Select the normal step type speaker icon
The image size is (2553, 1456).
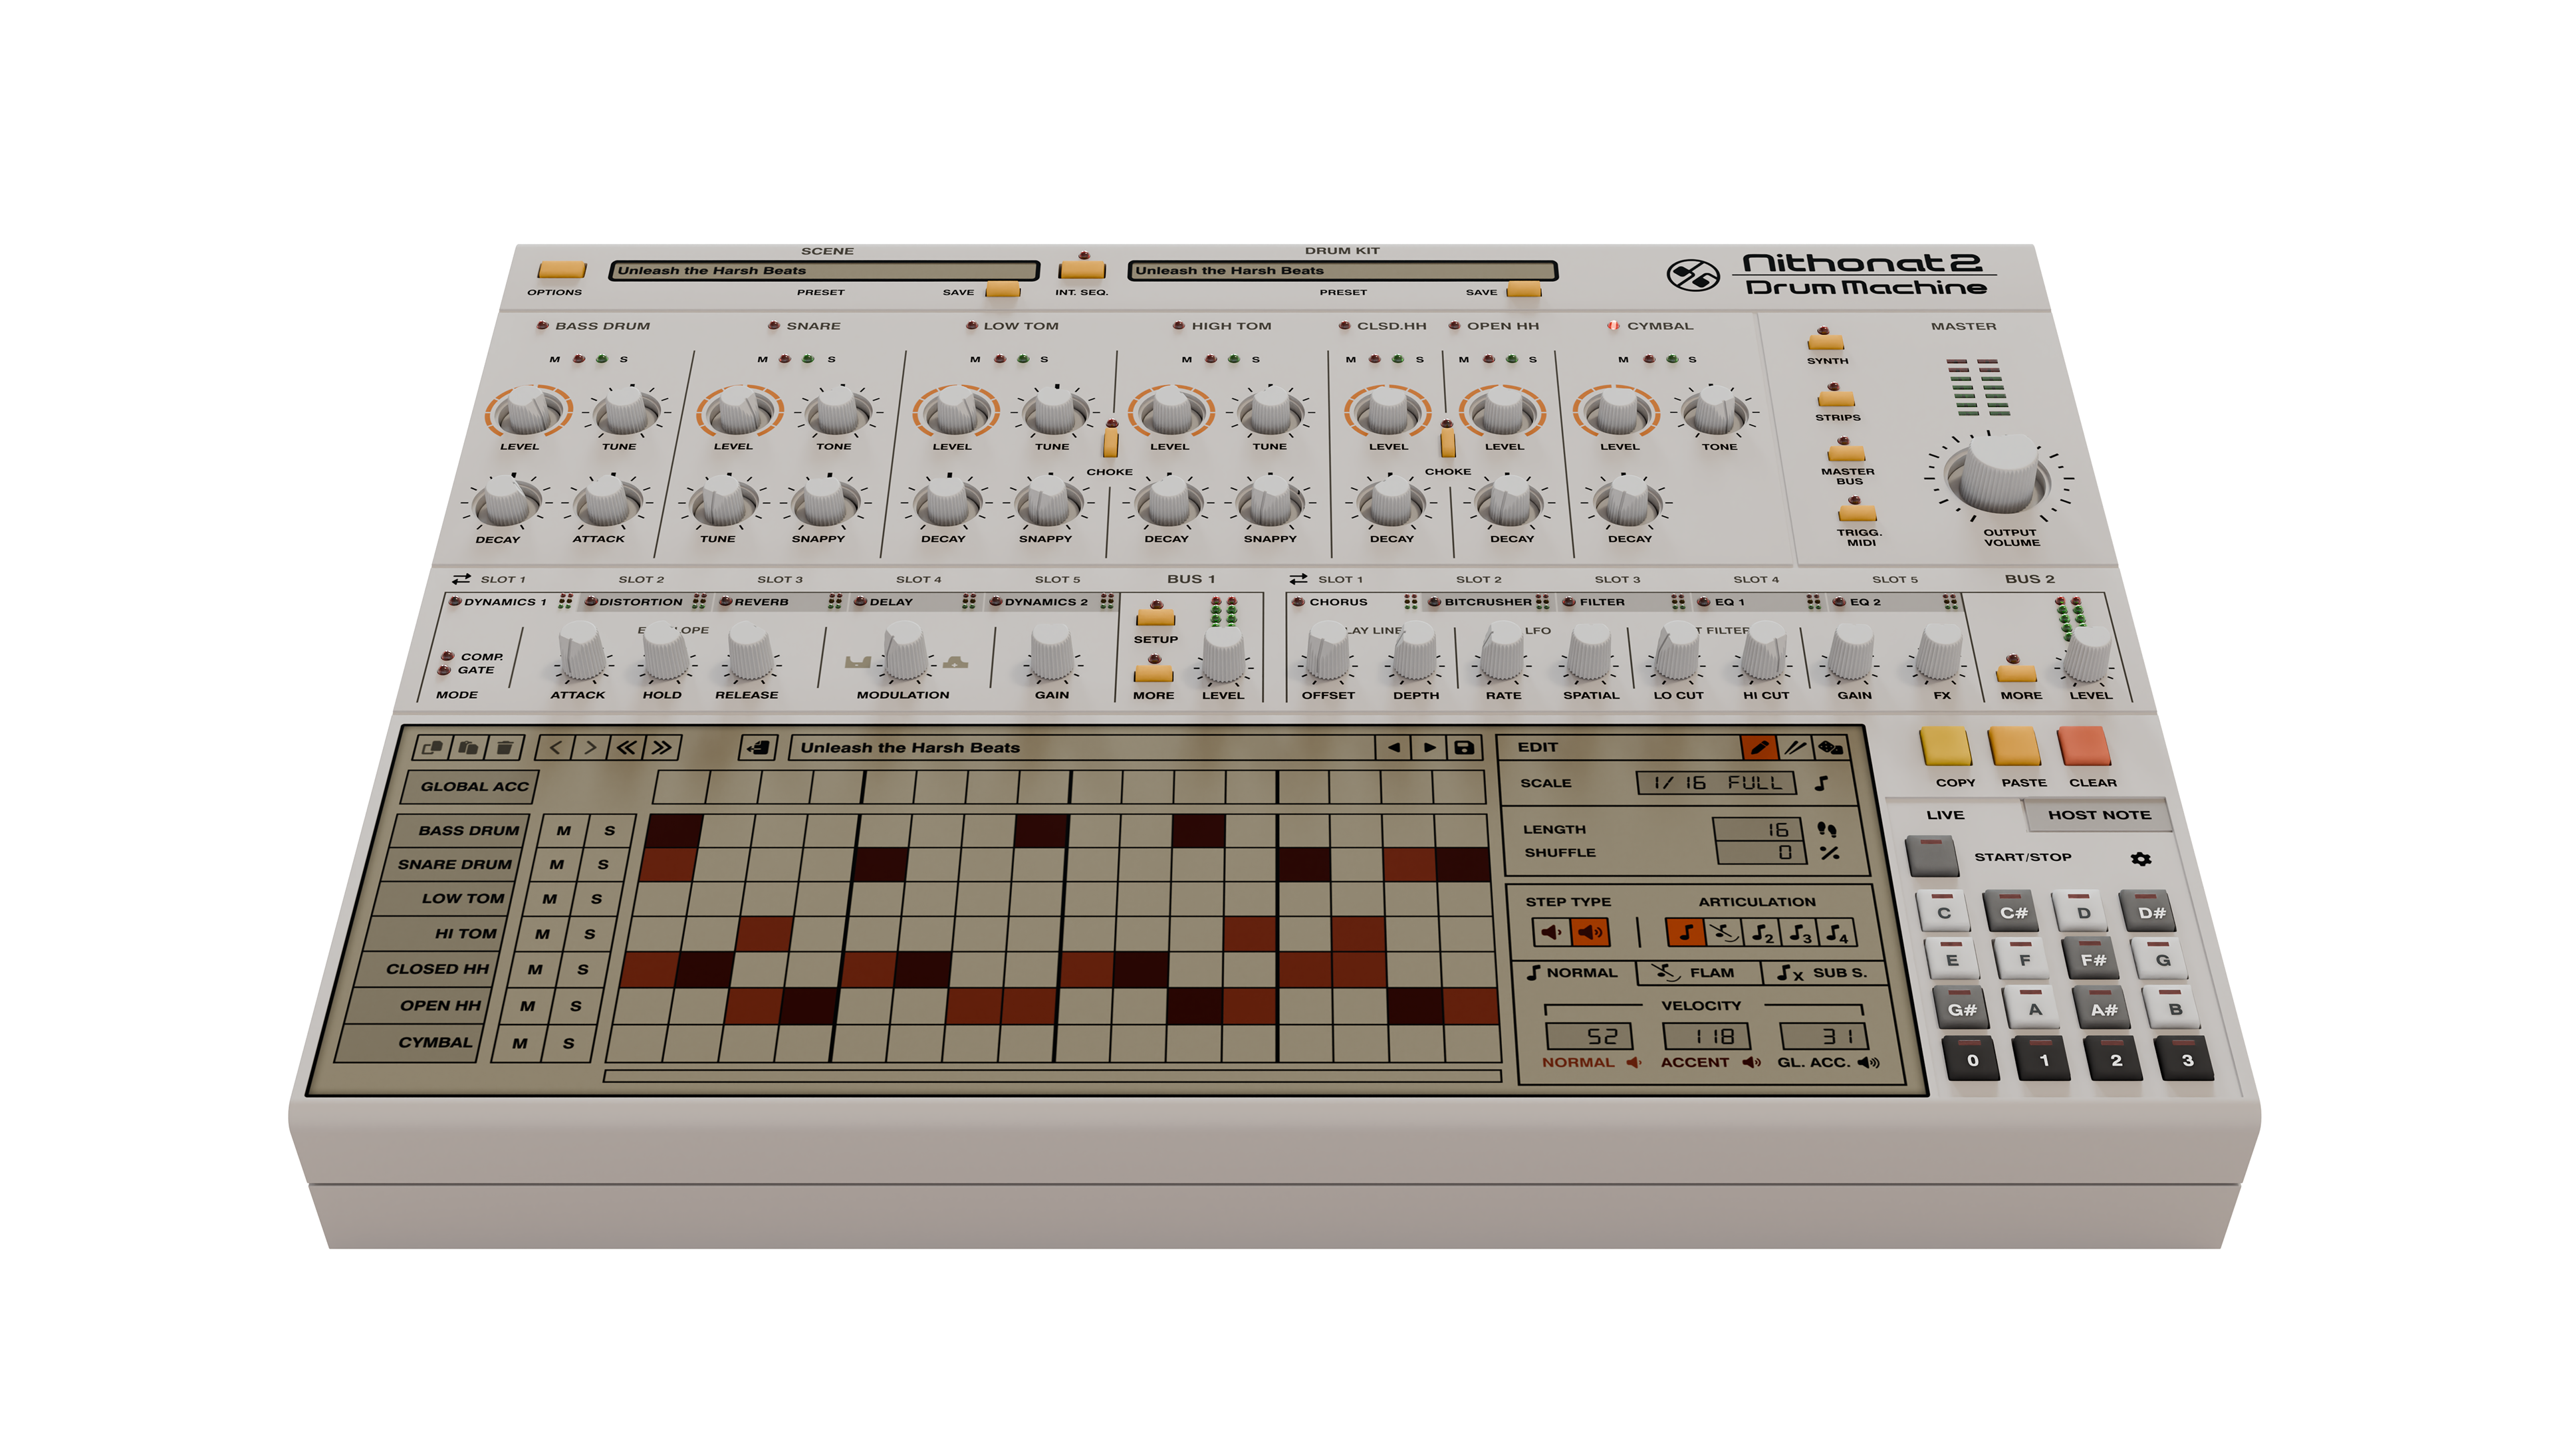click(x=1551, y=932)
